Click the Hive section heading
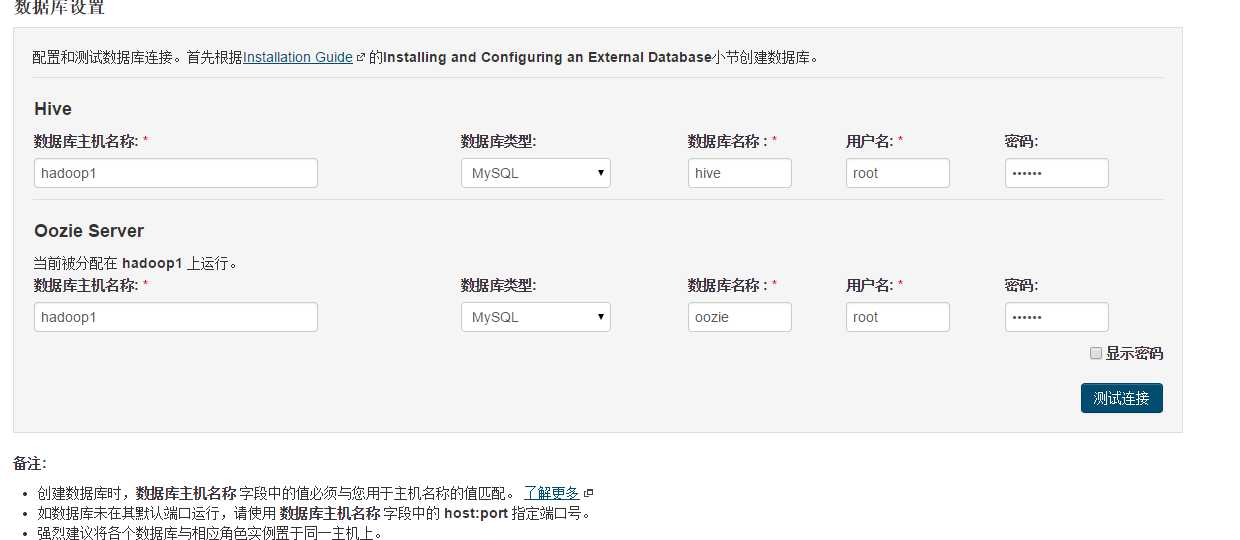This screenshot has width=1240, height=540. [x=53, y=109]
